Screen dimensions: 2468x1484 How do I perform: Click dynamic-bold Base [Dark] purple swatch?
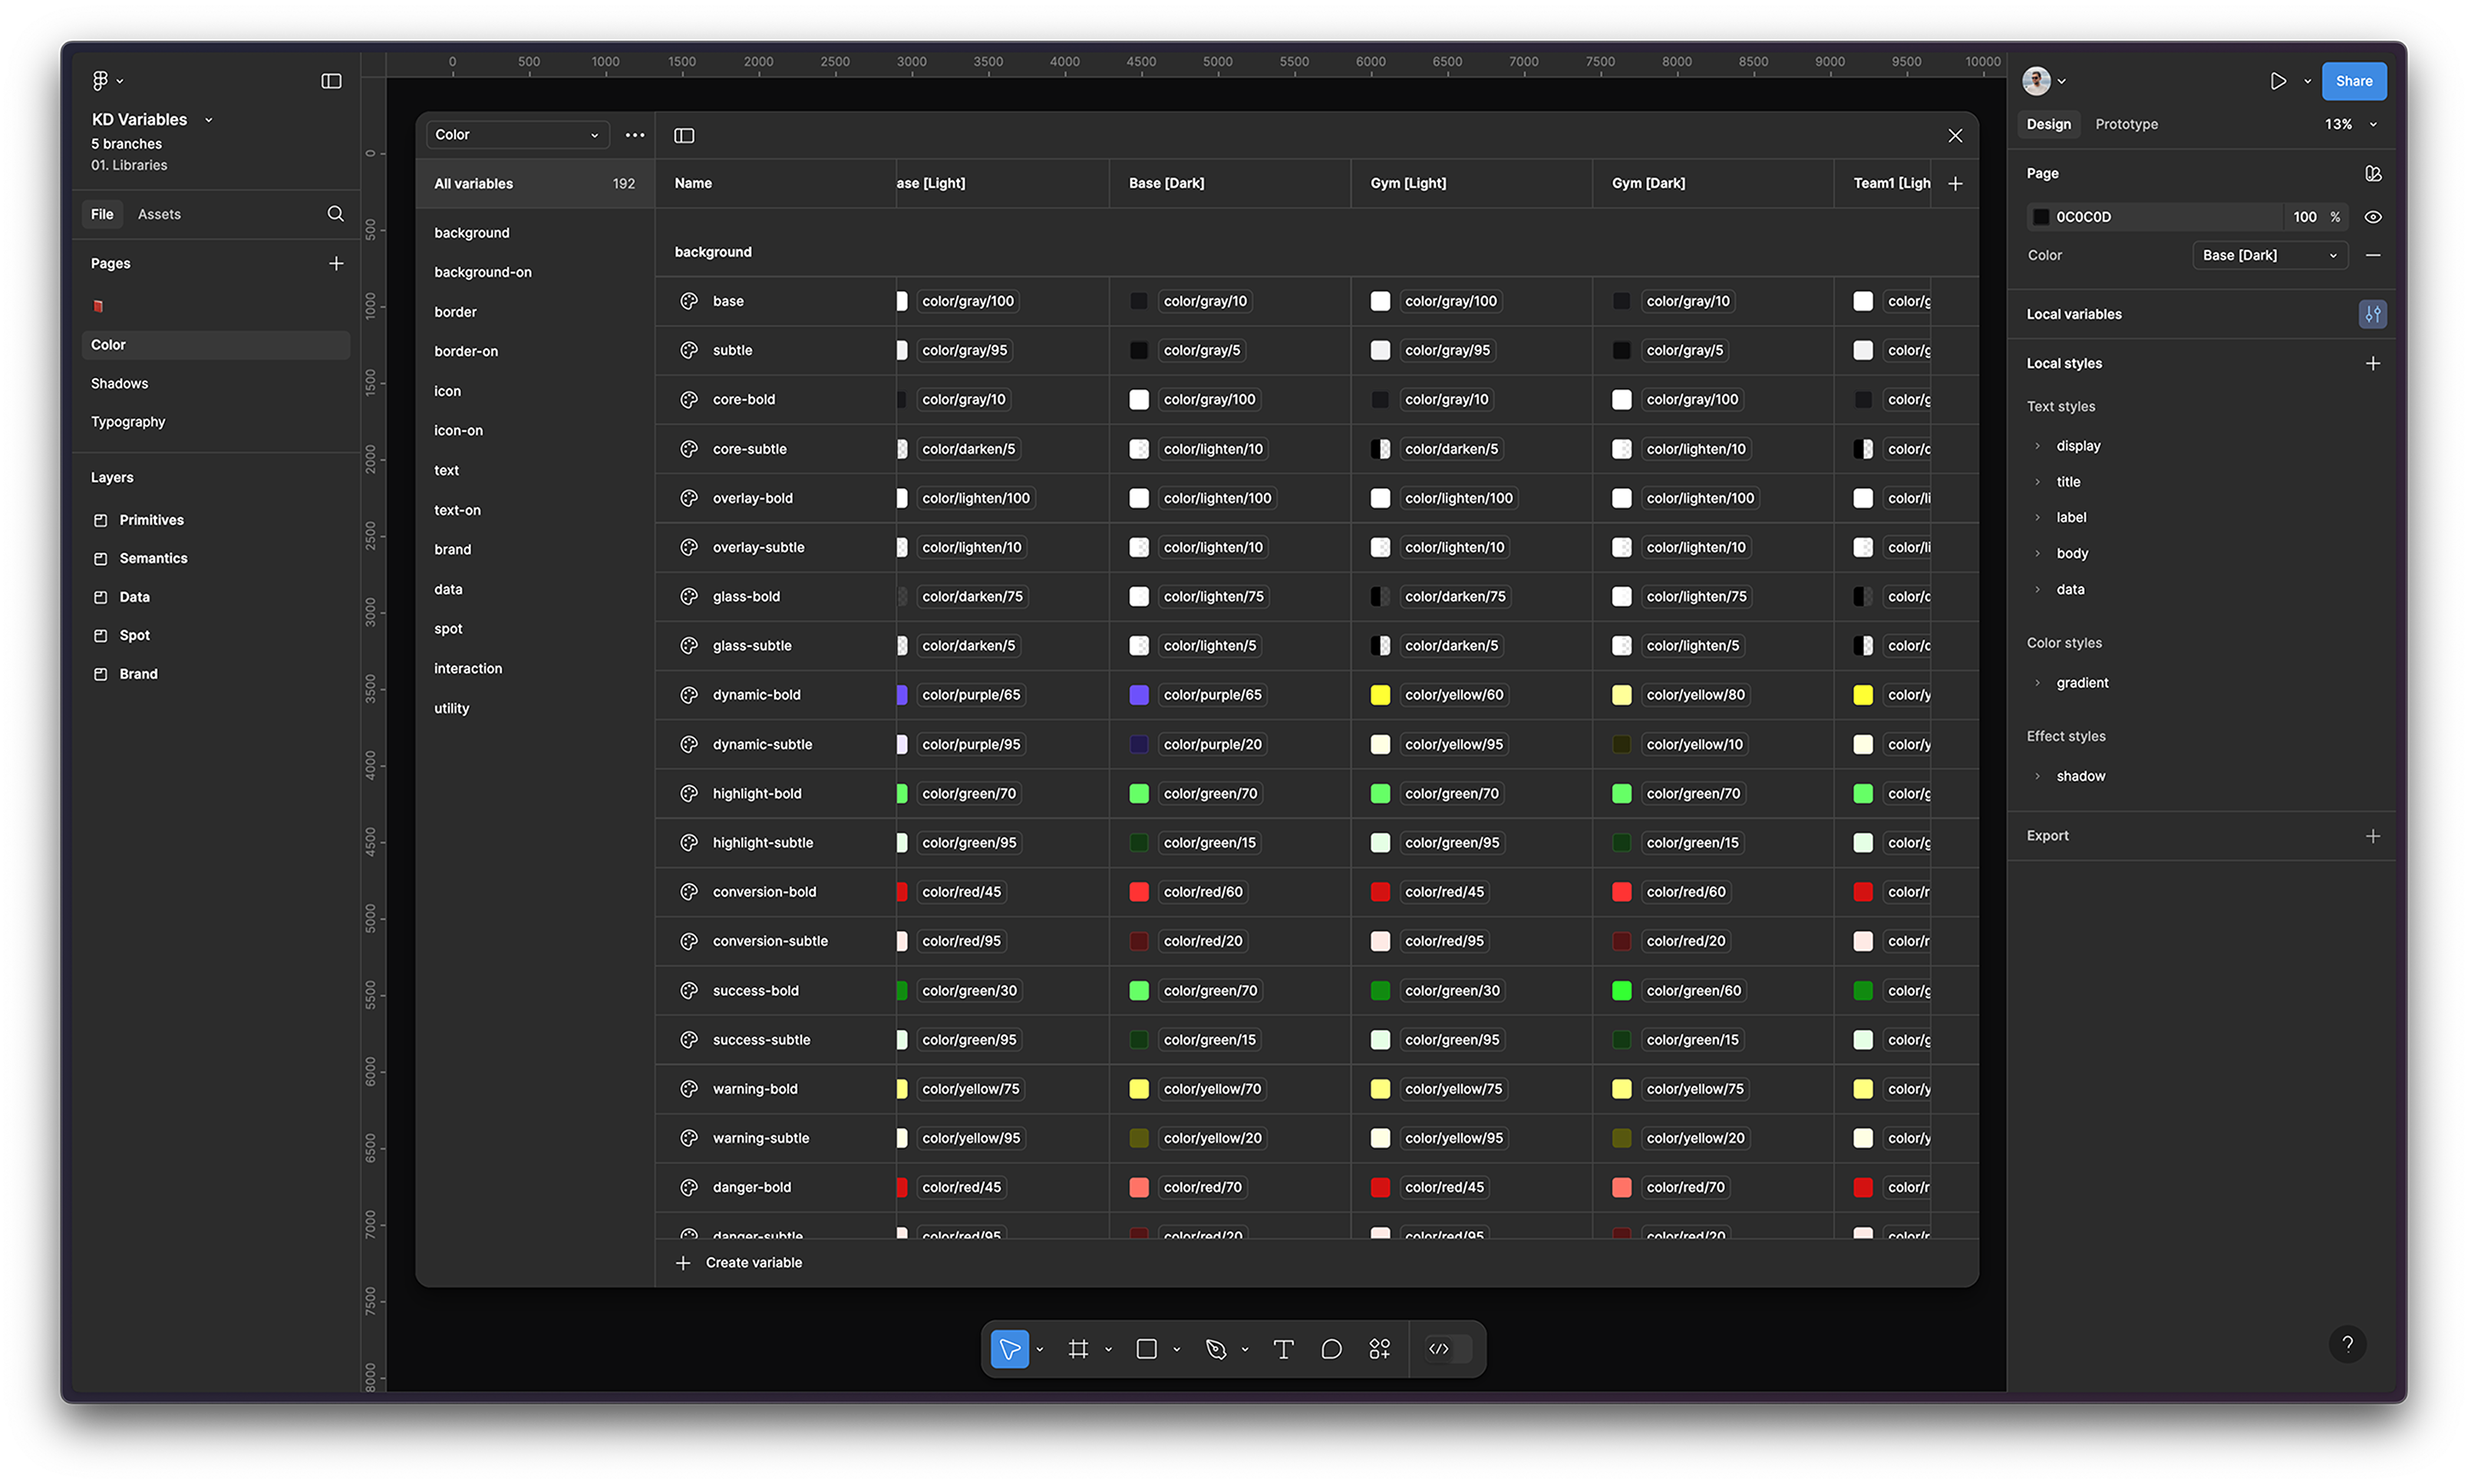(x=1138, y=695)
